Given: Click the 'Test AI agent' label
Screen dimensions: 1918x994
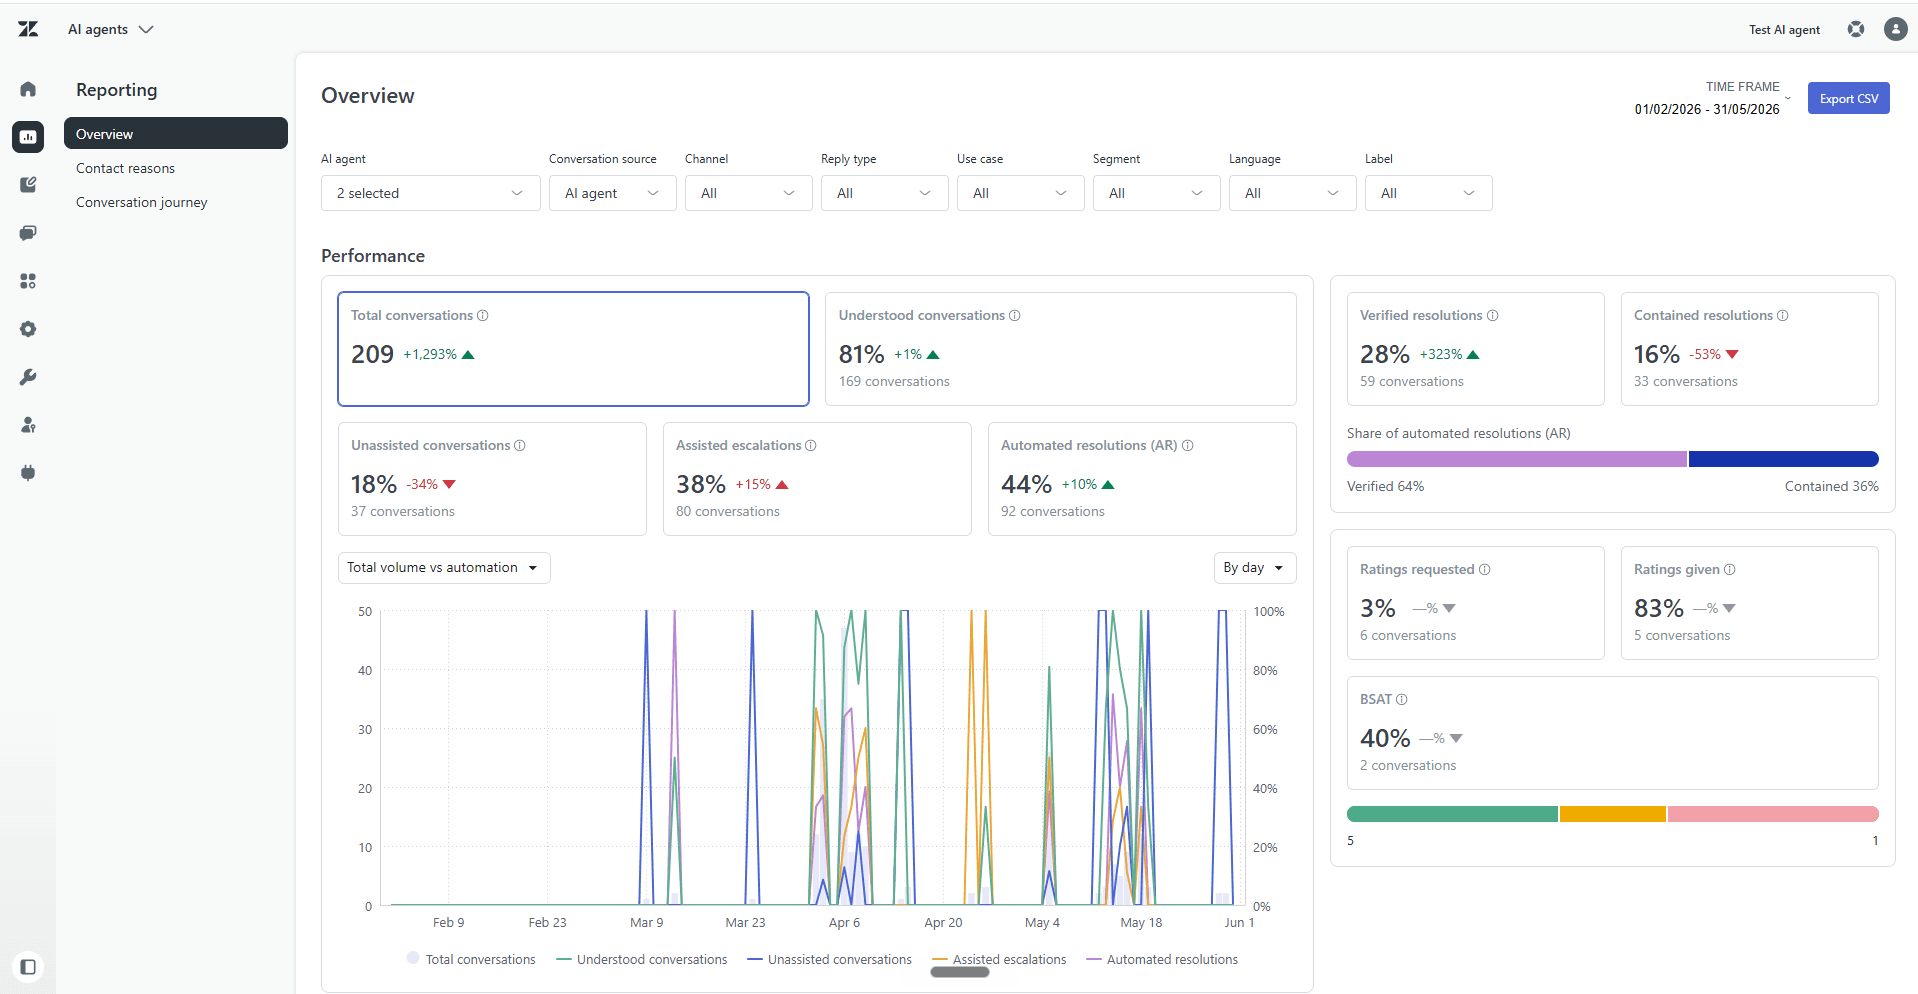Looking at the screenshot, I should [x=1784, y=30].
